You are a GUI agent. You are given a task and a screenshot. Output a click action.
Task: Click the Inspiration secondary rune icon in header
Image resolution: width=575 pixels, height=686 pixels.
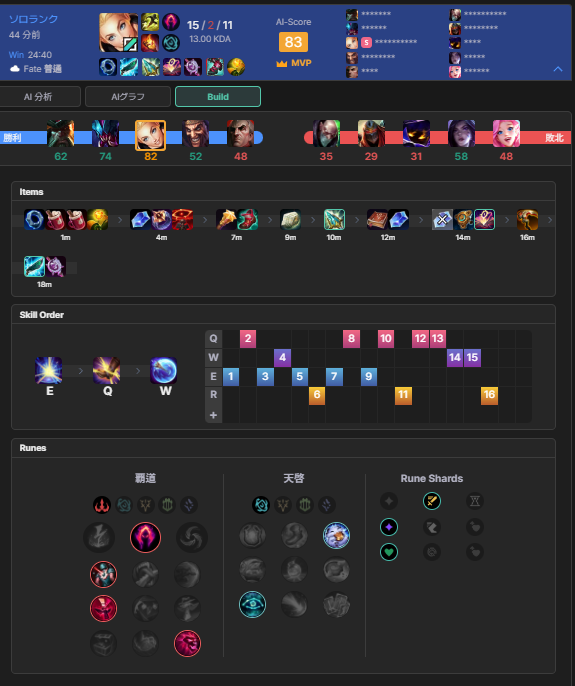171,43
